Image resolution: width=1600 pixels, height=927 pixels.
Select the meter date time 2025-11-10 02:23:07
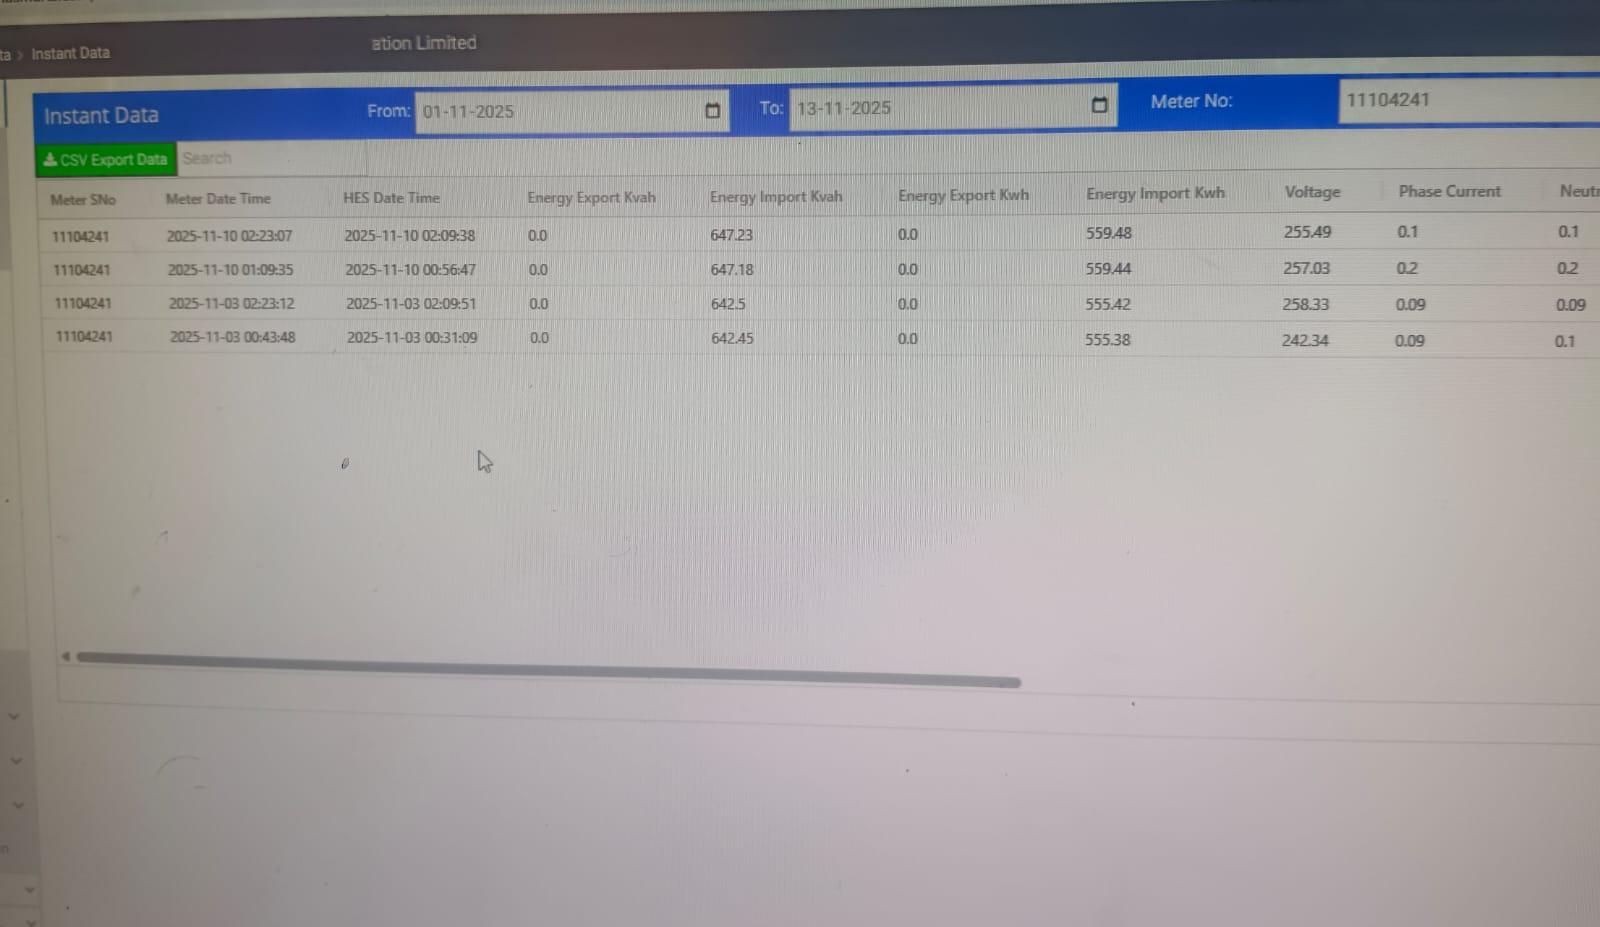pos(229,236)
